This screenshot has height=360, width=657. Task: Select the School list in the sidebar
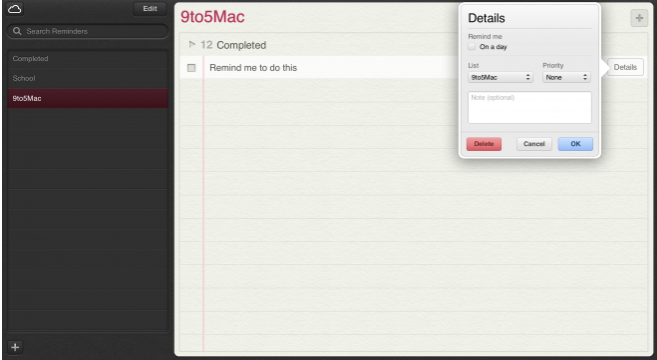coord(88,78)
